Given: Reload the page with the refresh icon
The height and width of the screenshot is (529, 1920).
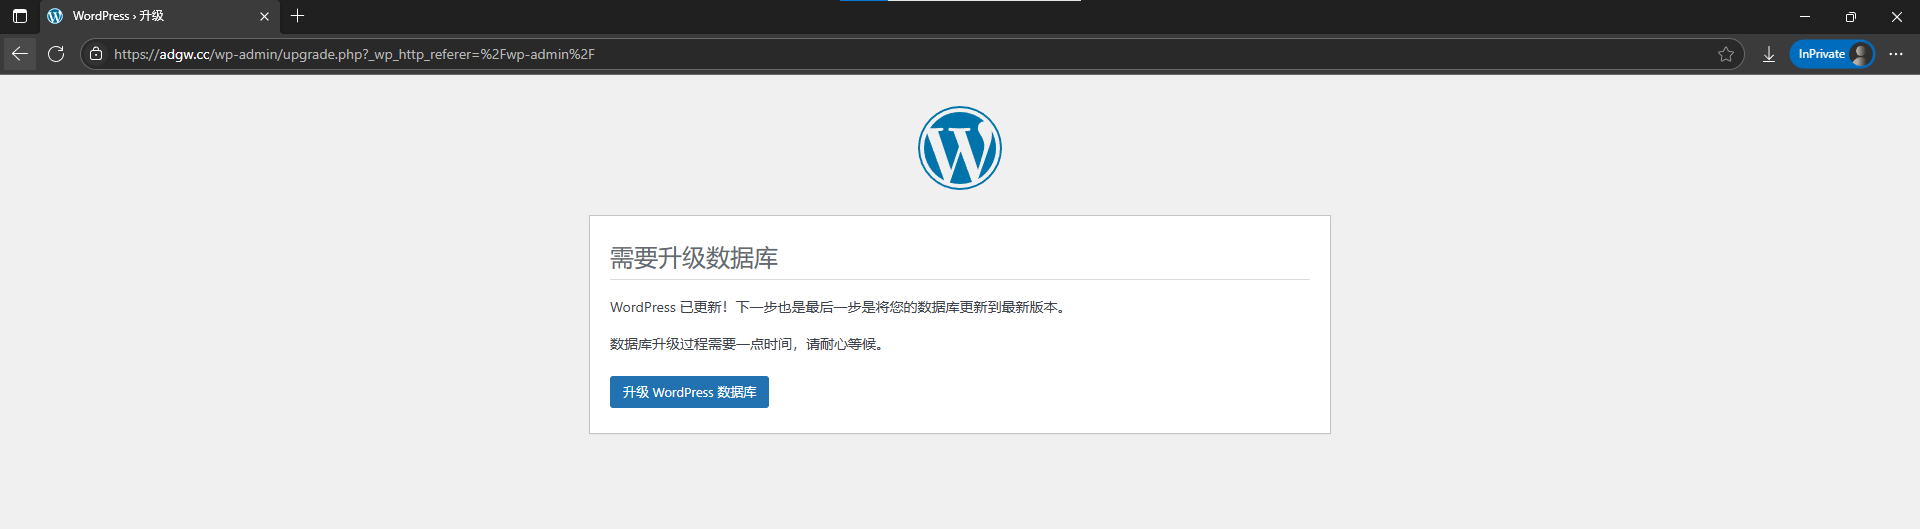Looking at the screenshot, I should pos(56,54).
